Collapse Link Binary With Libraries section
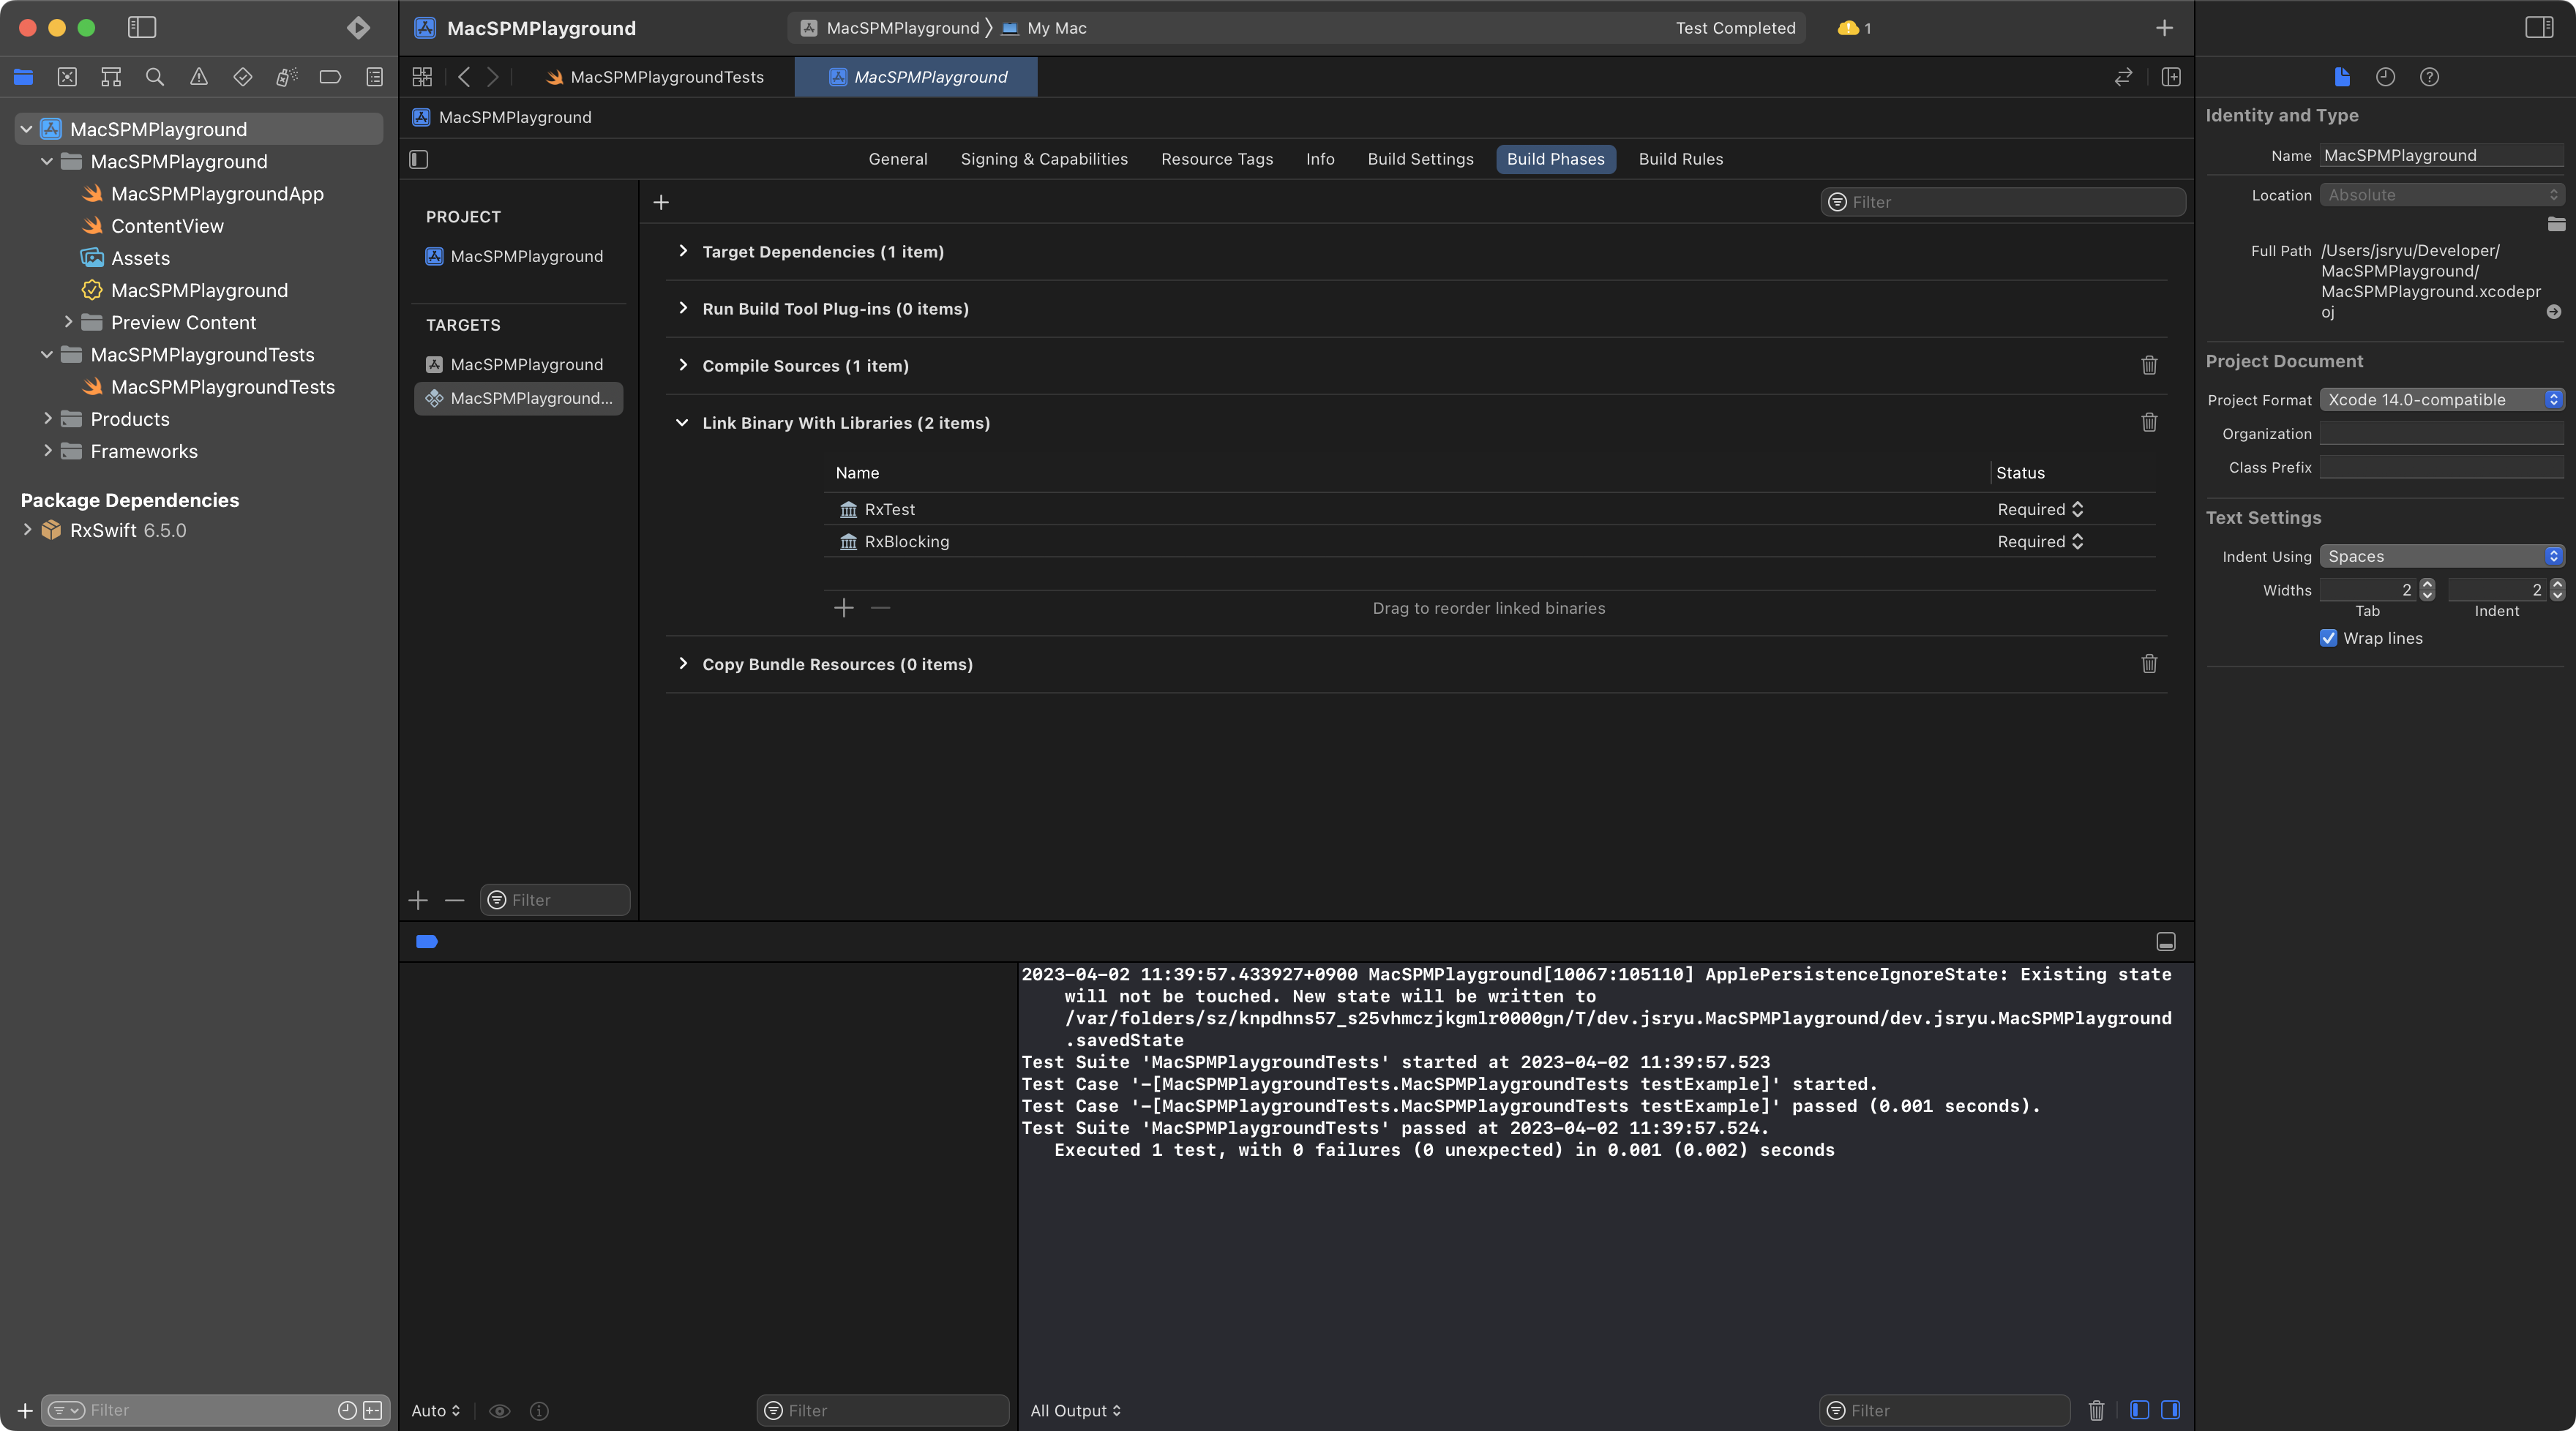This screenshot has height=1431, width=2576. click(682, 423)
